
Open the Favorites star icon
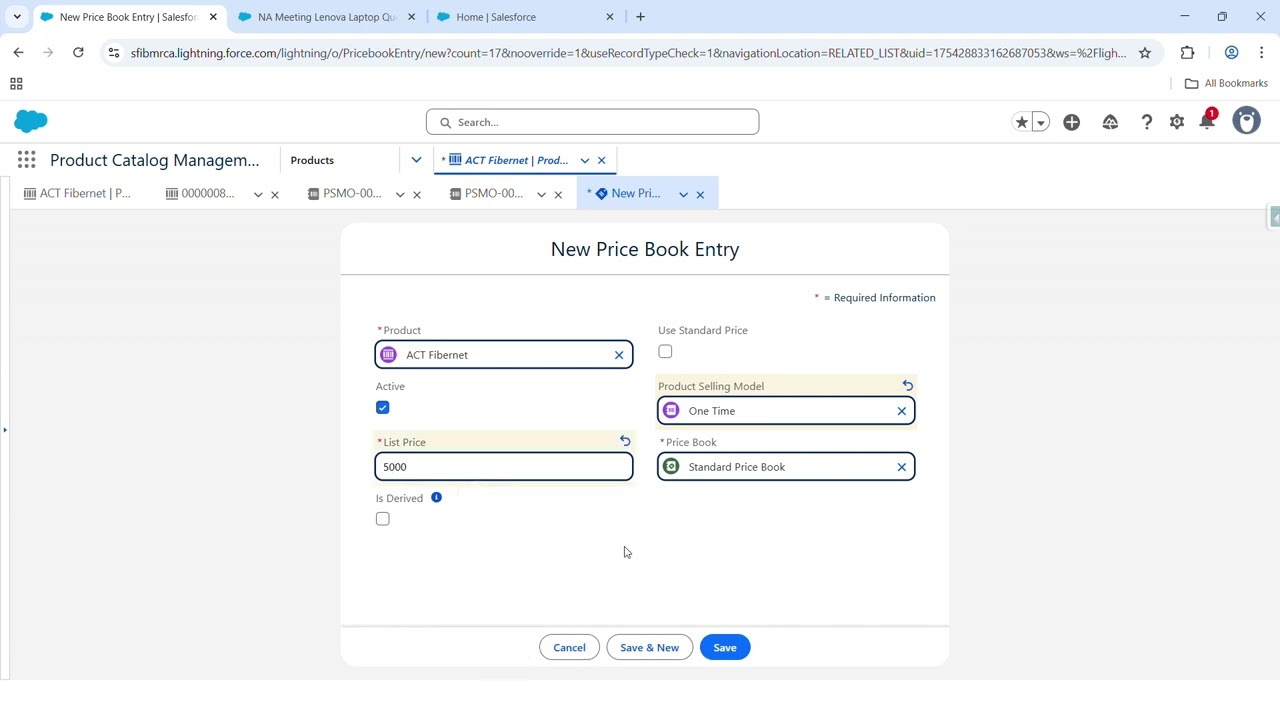point(1021,122)
